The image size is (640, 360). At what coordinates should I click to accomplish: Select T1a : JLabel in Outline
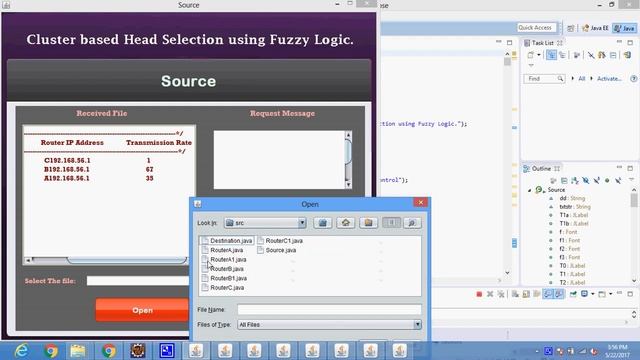(x=573, y=215)
